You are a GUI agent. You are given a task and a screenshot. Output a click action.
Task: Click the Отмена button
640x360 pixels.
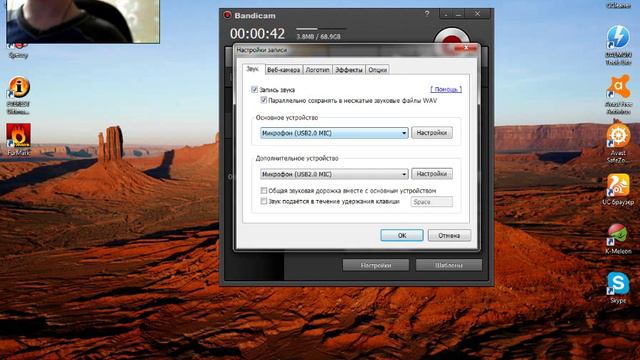[449, 236]
